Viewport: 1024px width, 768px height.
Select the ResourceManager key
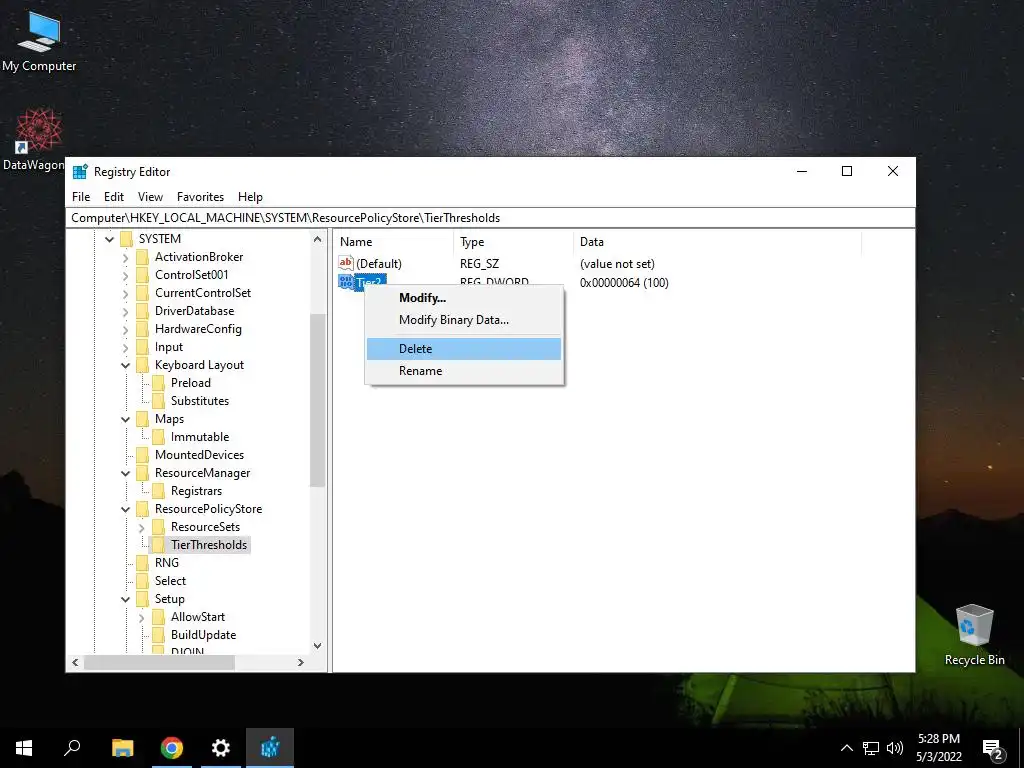202,473
